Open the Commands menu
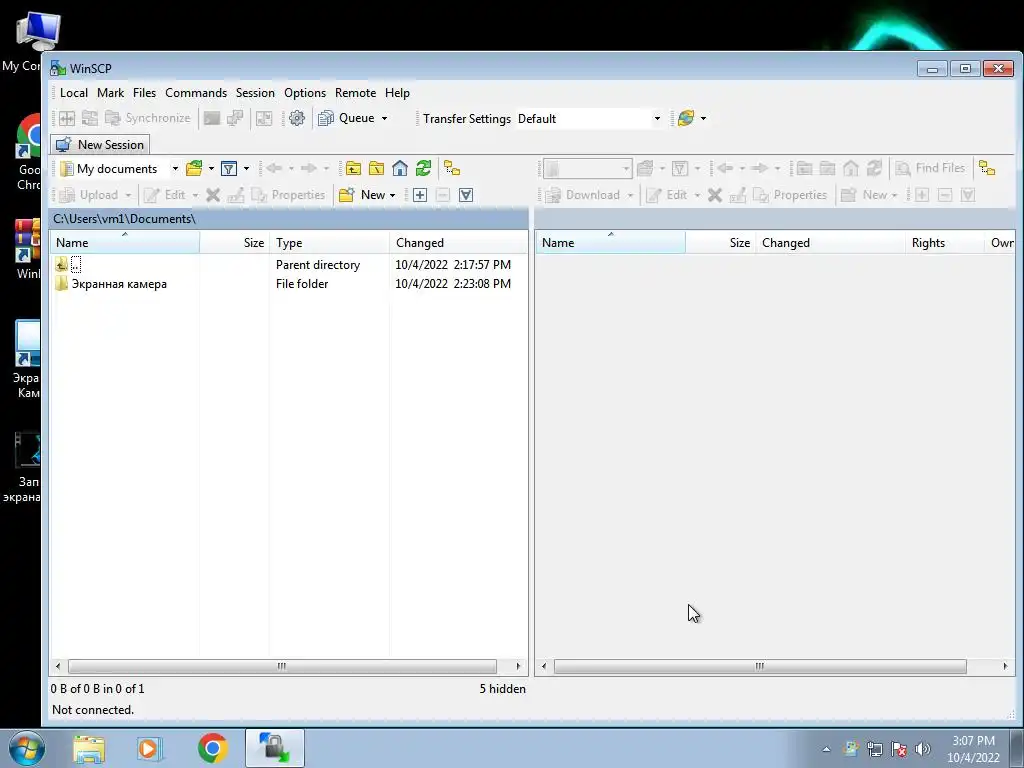This screenshot has height=768, width=1024. click(x=196, y=93)
